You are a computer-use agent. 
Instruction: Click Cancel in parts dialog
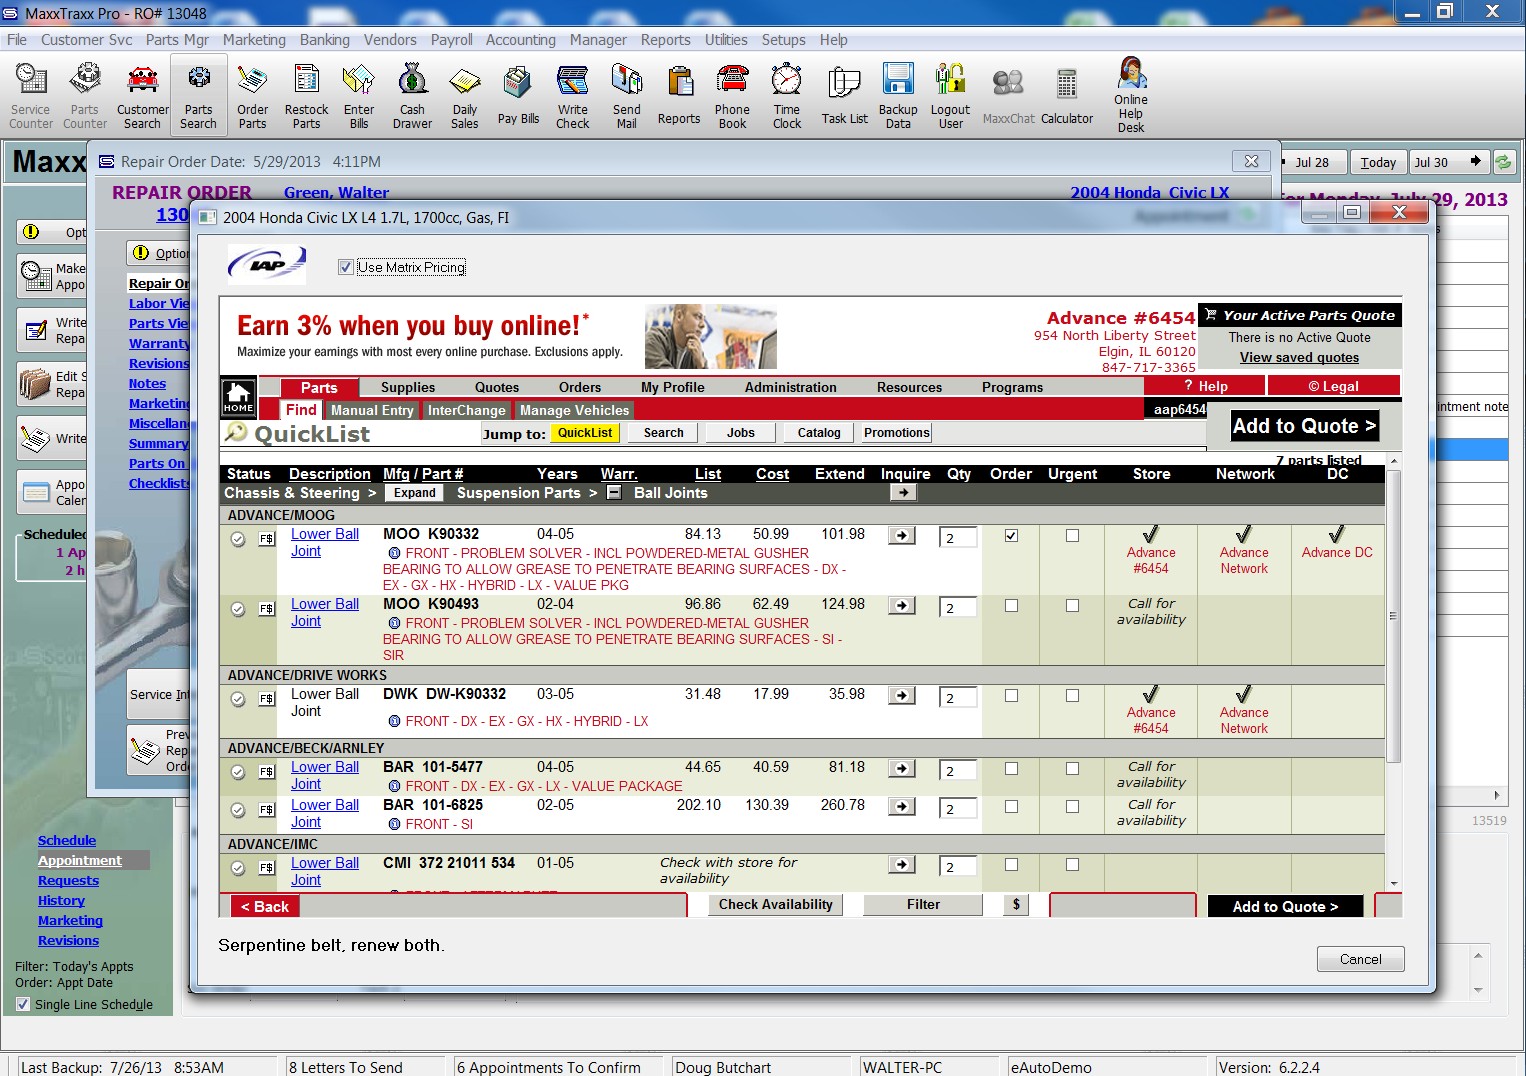[1360, 959]
